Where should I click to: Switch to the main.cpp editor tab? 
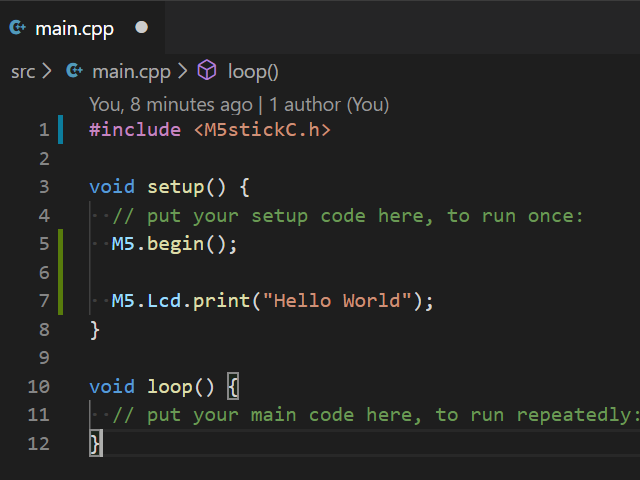coord(74,28)
